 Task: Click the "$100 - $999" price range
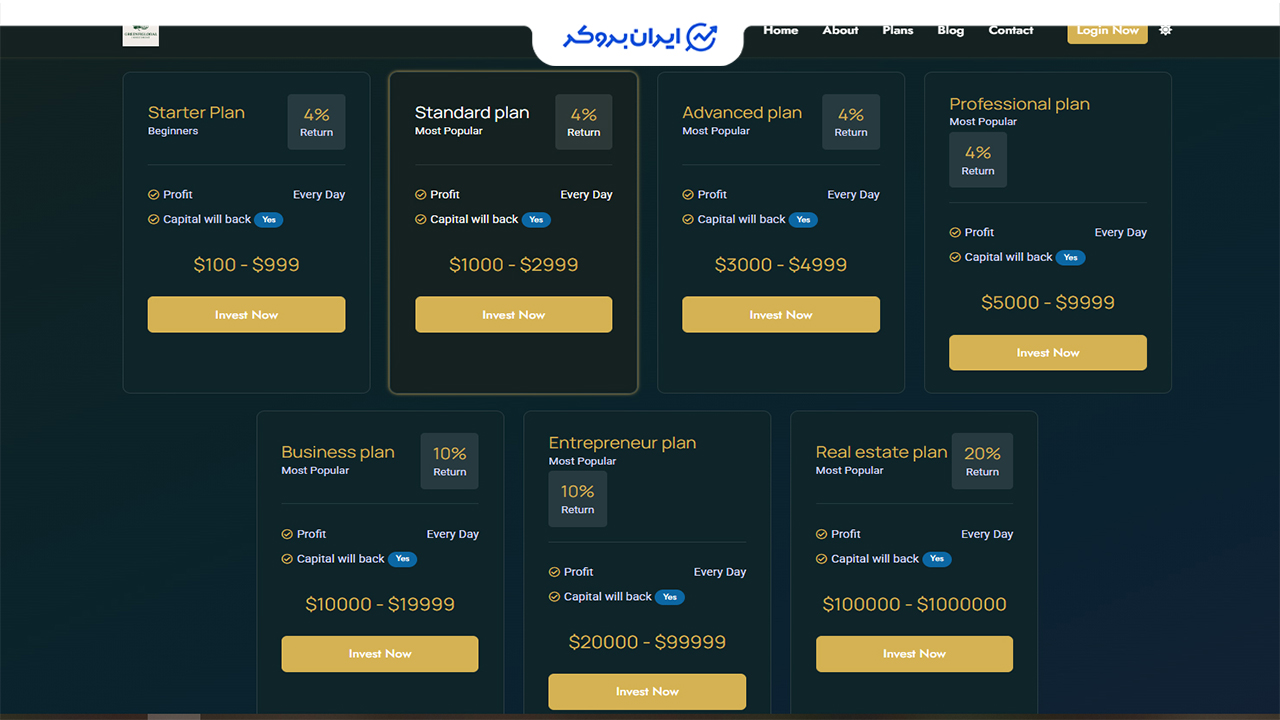click(247, 265)
